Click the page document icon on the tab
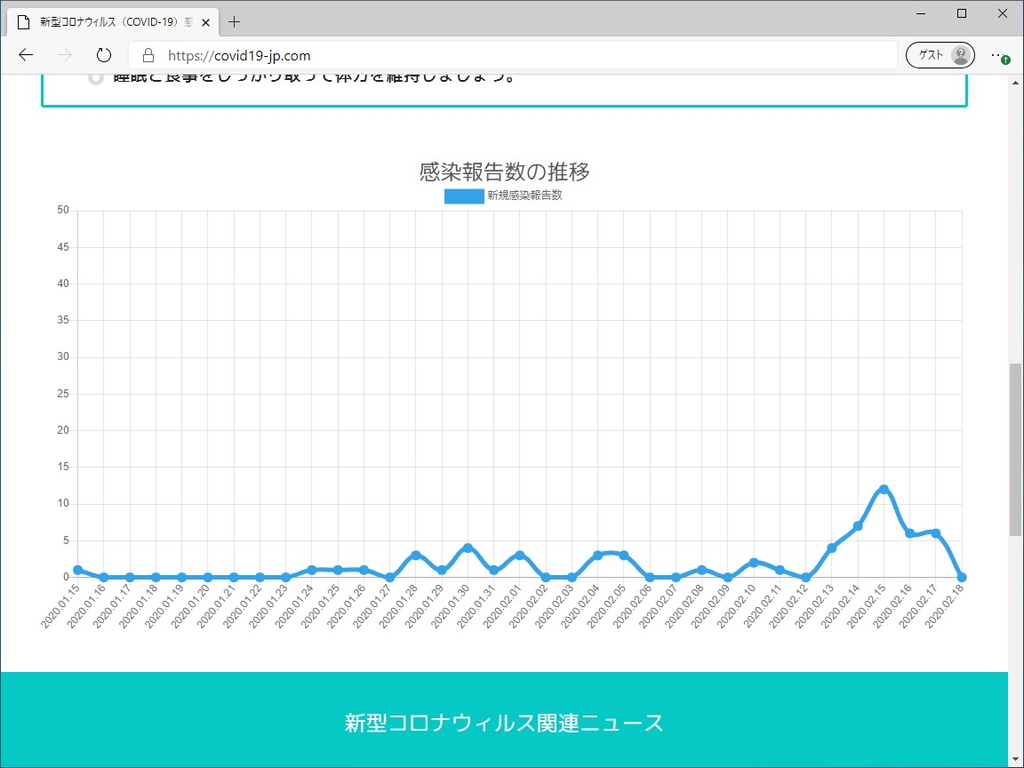 [22, 21]
